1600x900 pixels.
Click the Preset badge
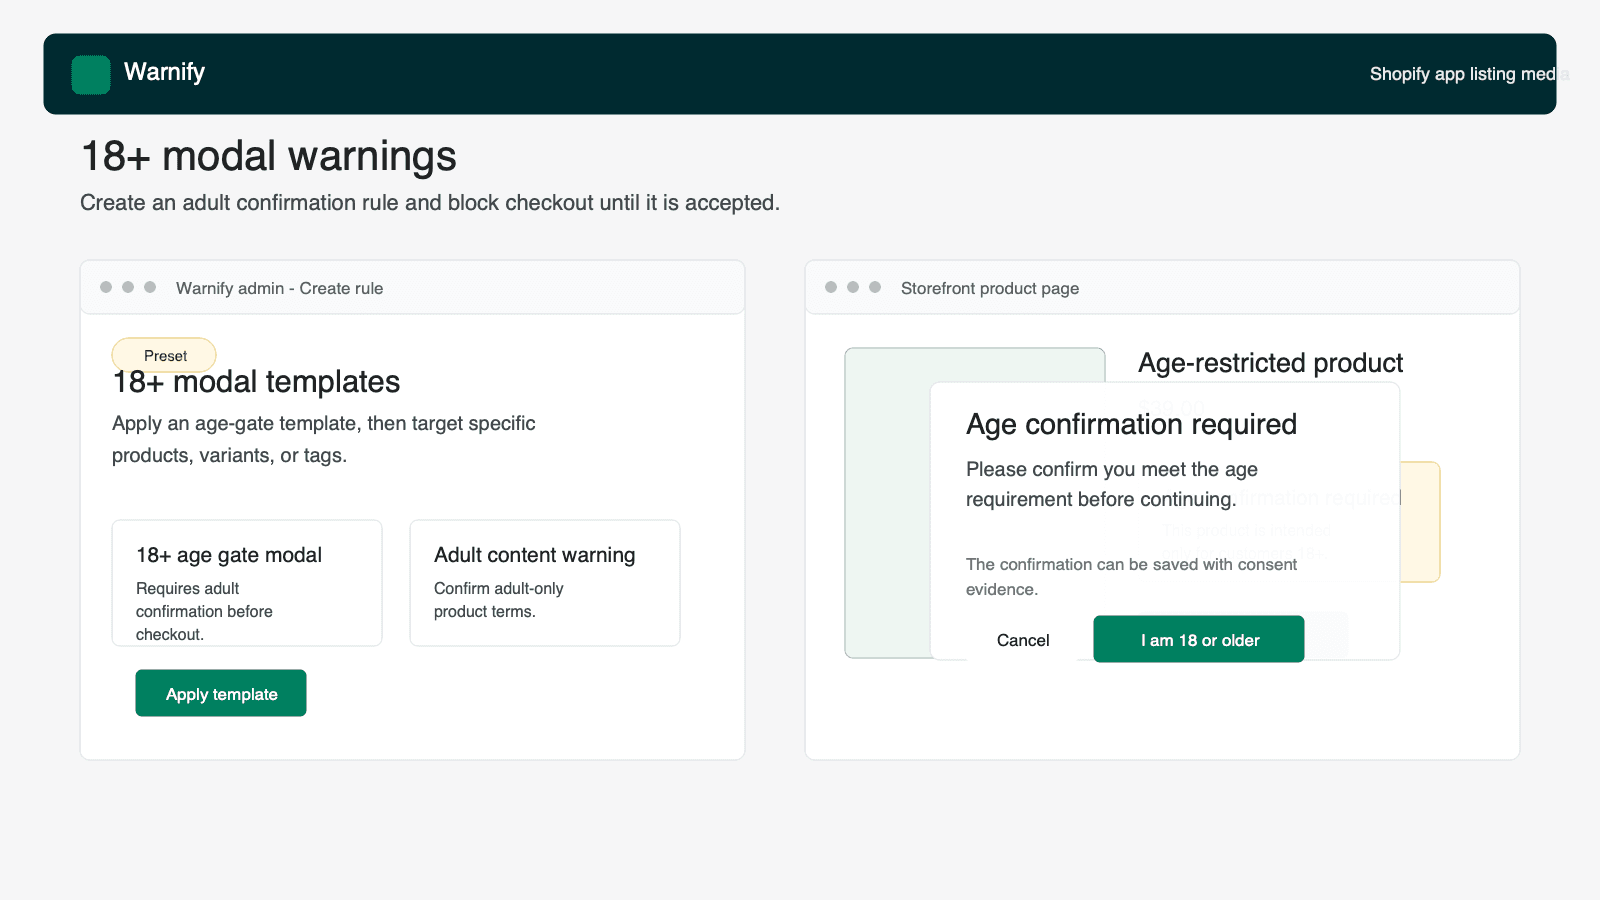pyautogui.click(x=164, y=355)
